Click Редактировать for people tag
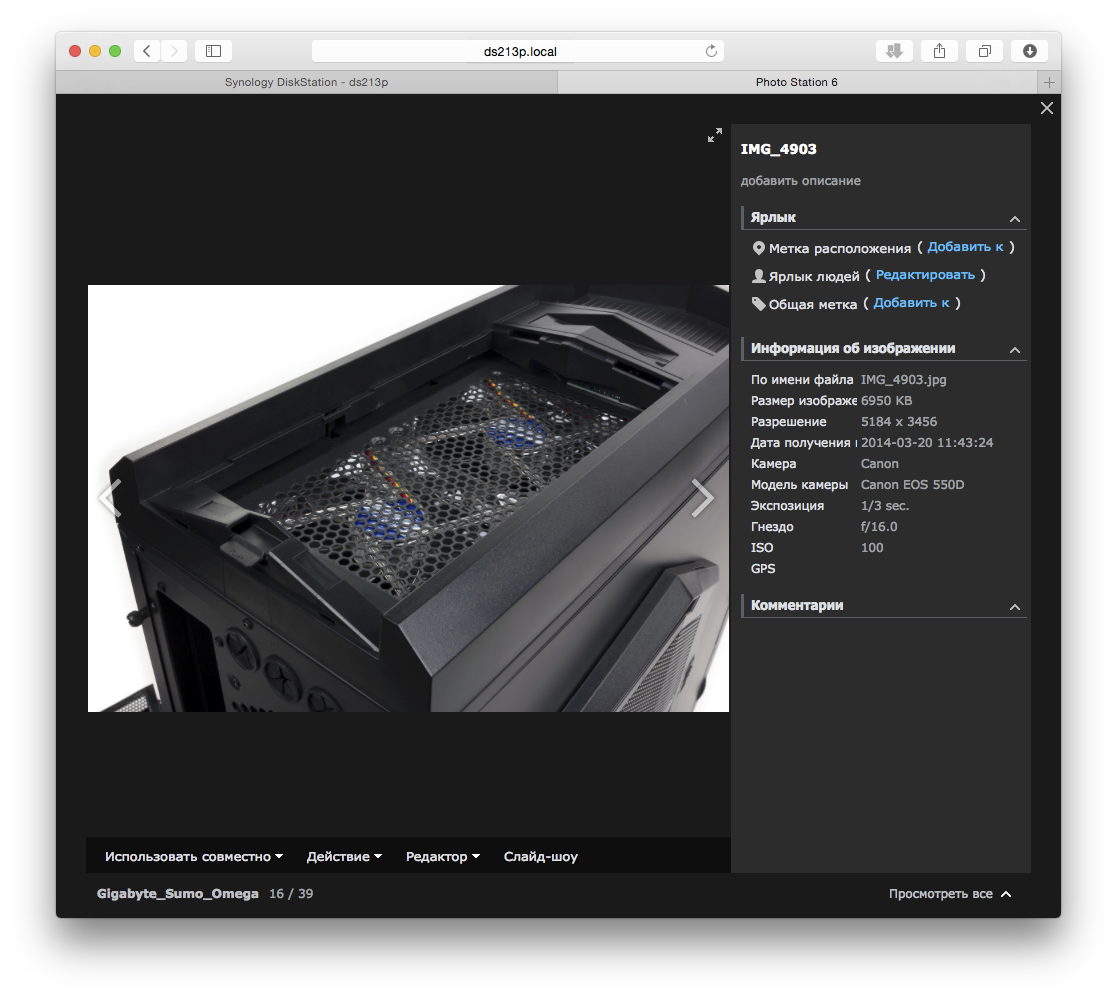 click(925, 274)
